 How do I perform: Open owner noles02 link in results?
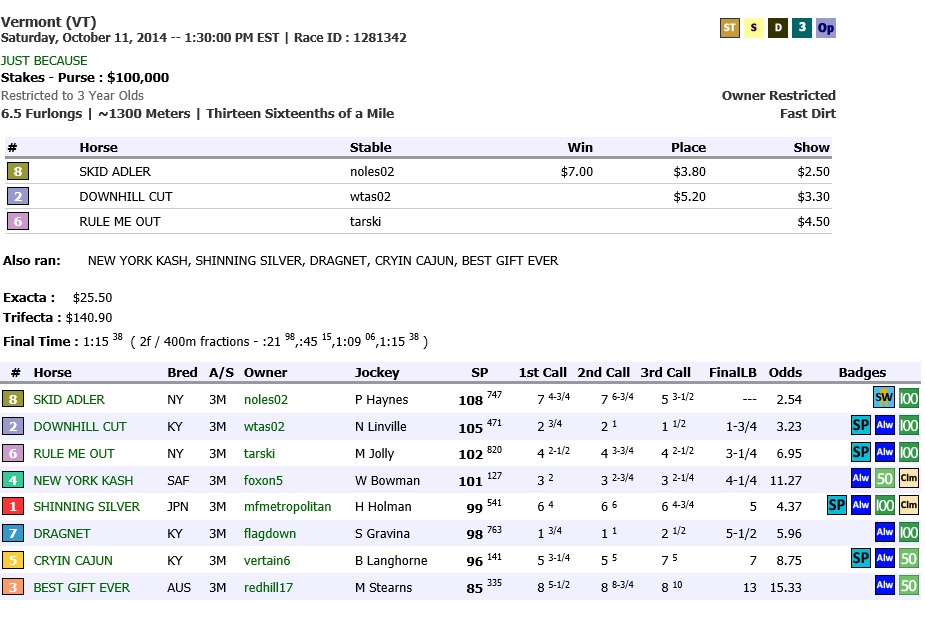click(x=266, y=399)
